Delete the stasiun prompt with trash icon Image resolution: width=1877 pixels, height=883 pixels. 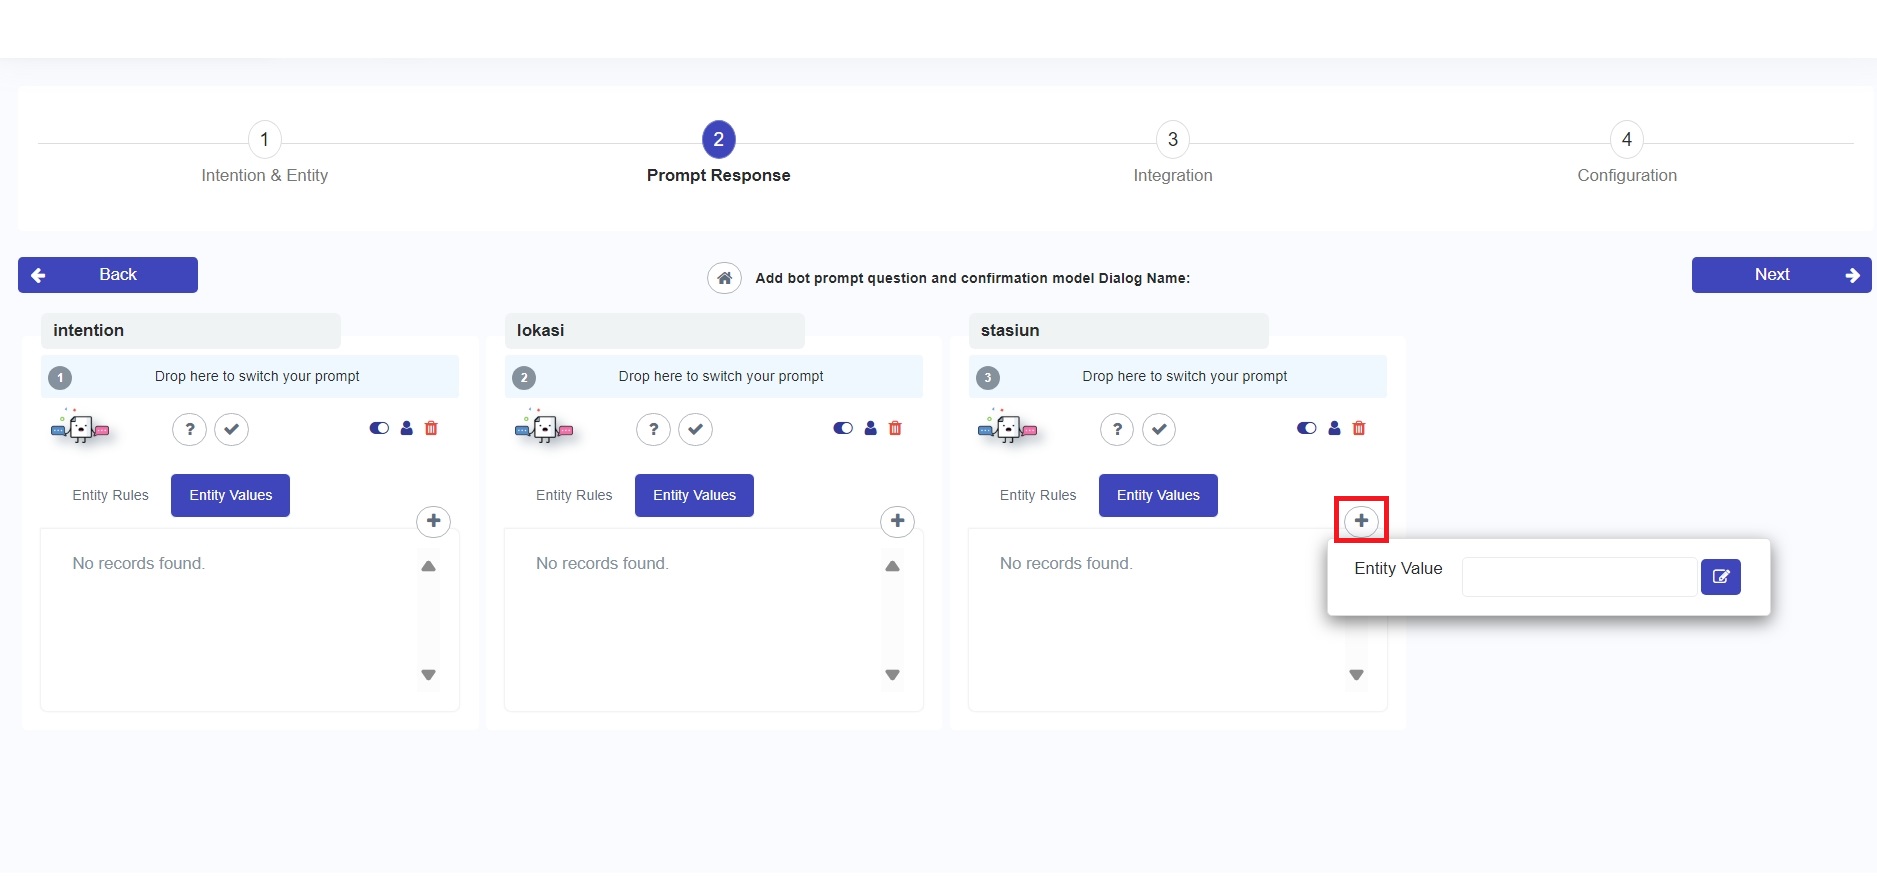click(1358, 428)
